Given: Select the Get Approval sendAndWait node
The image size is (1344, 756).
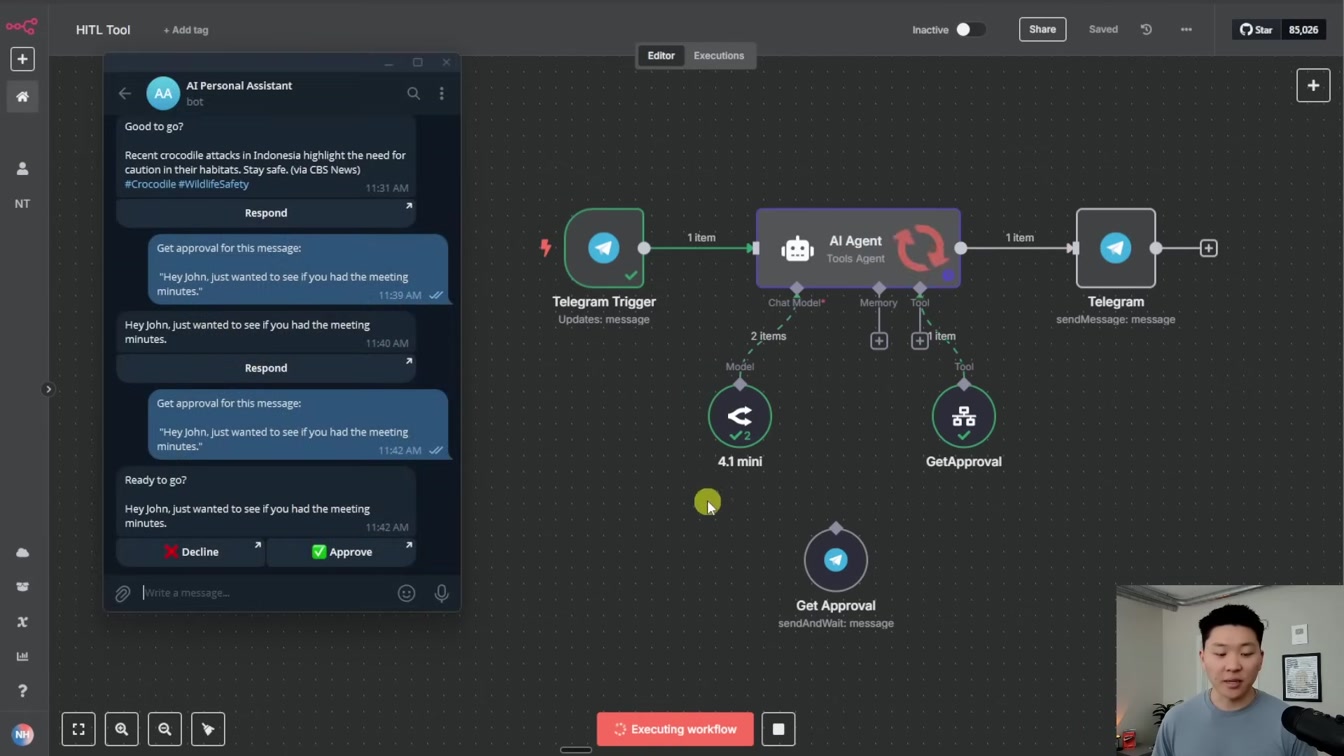Looking at the screenshot, I should click(836, 560).
